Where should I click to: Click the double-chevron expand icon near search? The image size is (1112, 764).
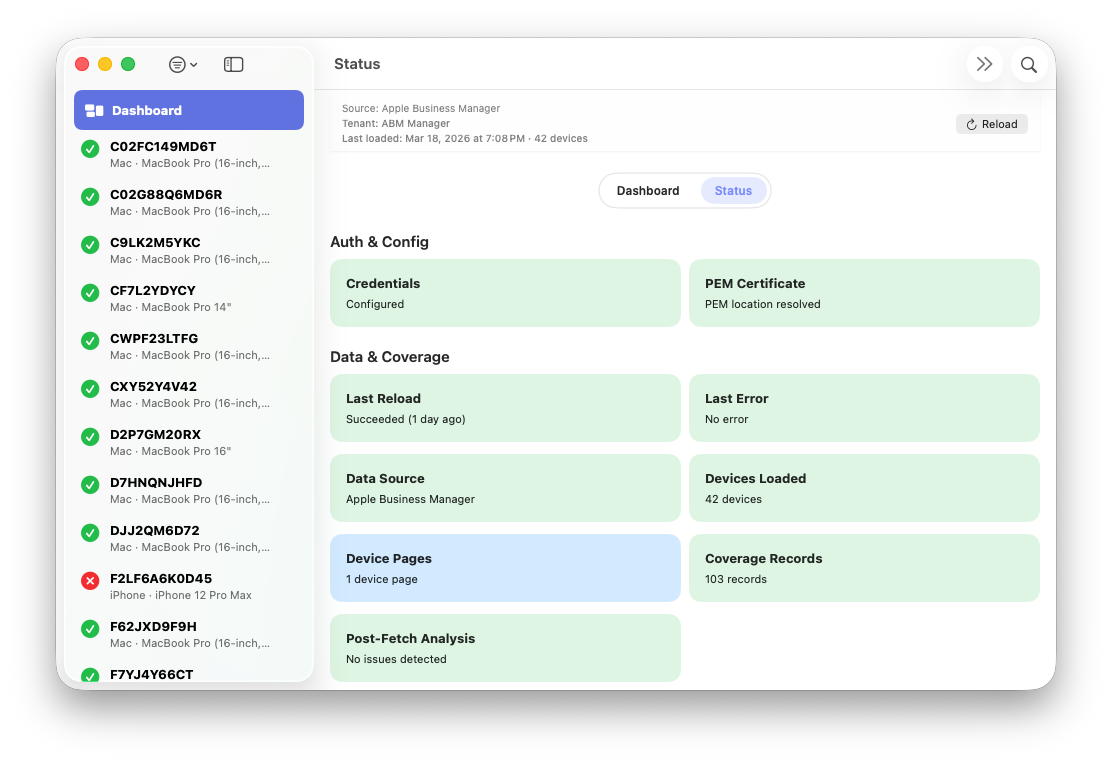pos(984,64)
